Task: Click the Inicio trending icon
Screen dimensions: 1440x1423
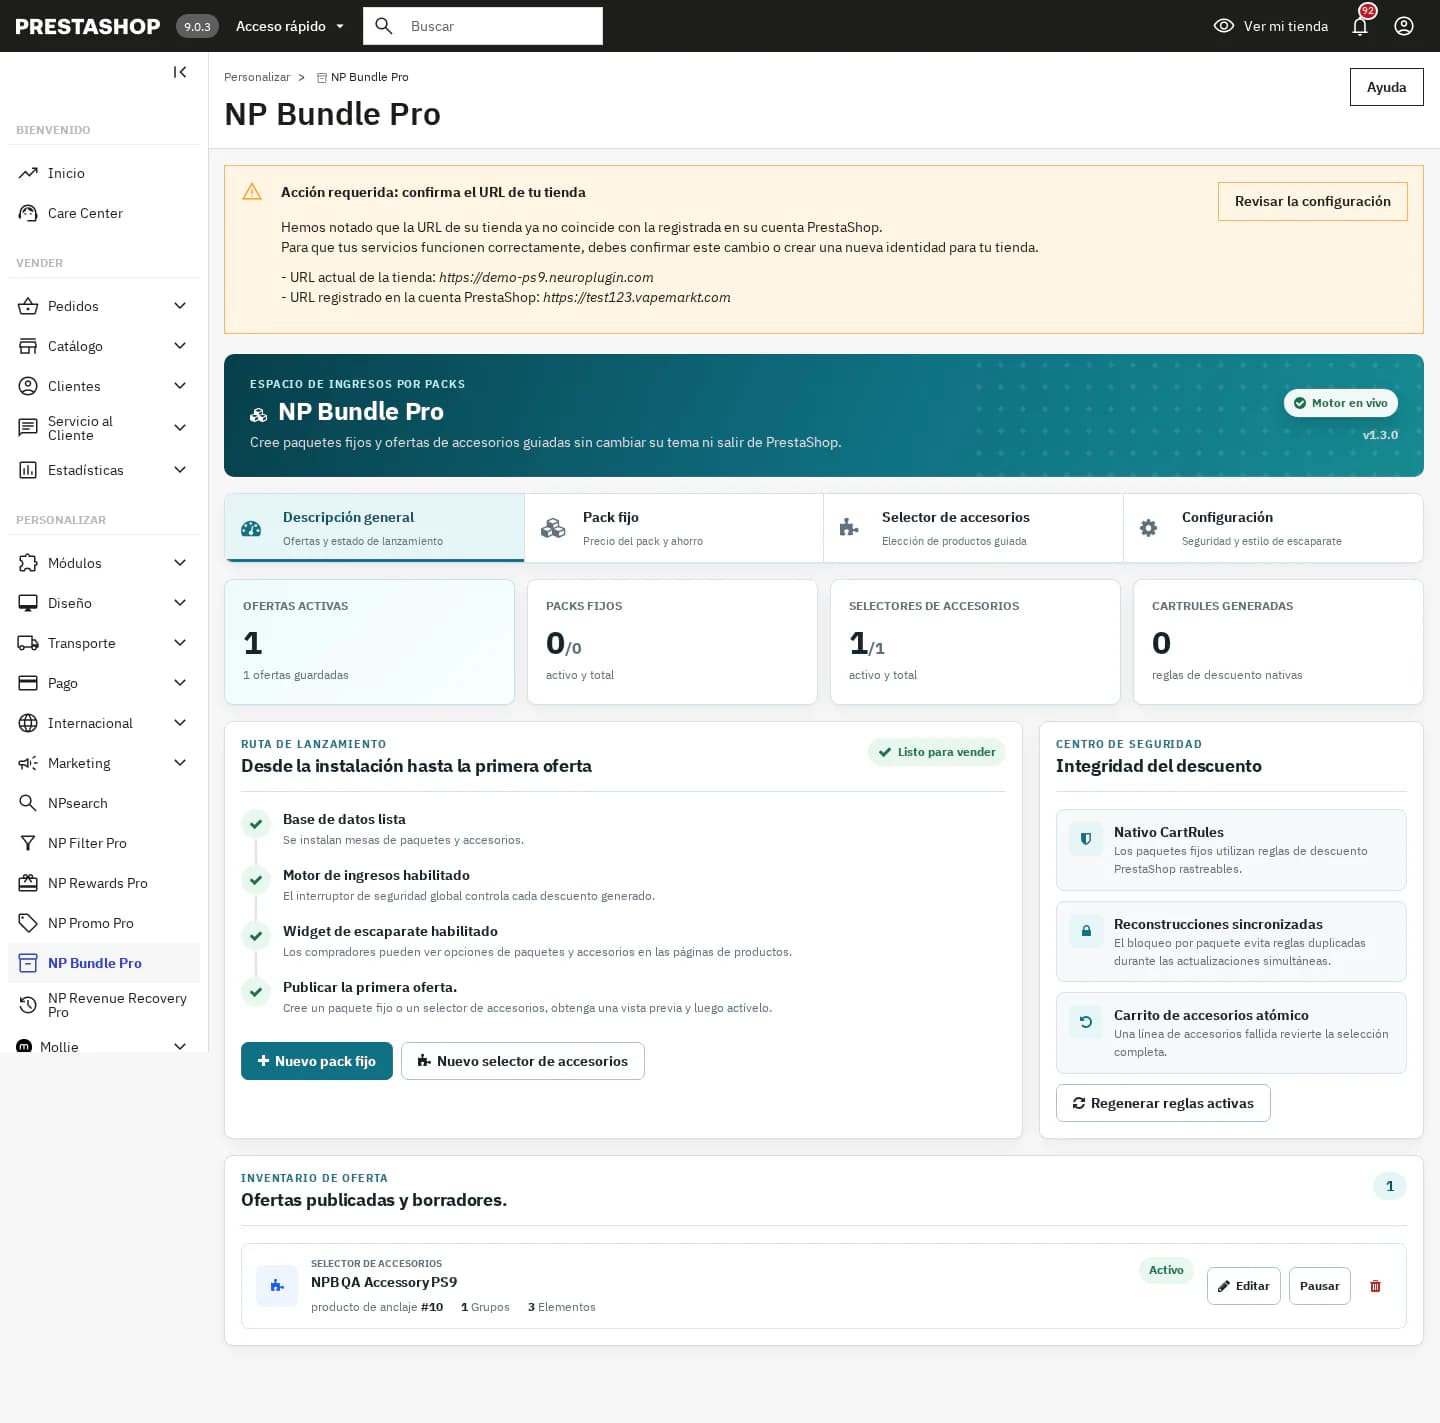Action: (x=28, y=173)
